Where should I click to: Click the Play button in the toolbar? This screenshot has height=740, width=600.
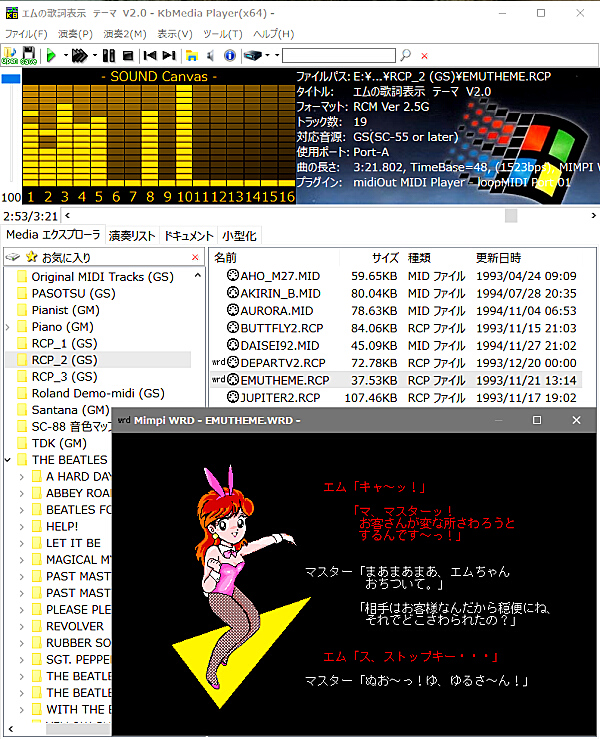coord(50,56)
